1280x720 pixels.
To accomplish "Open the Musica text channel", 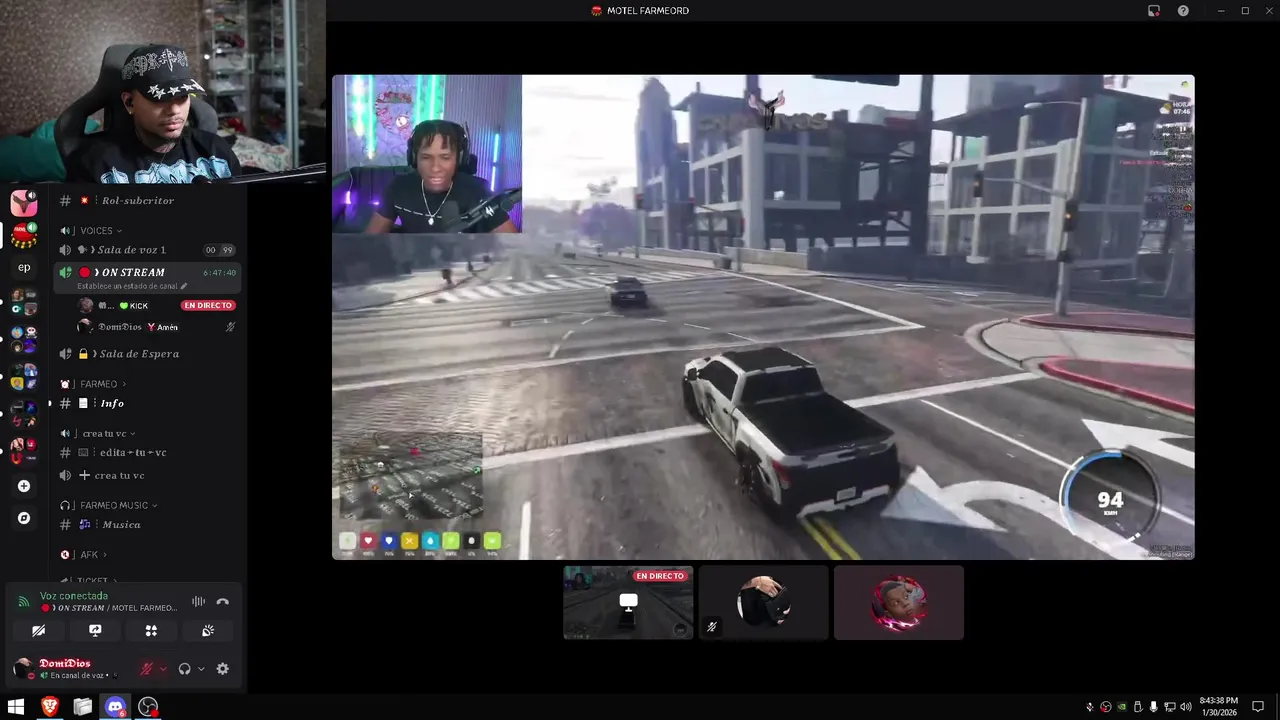I will 148,525.
